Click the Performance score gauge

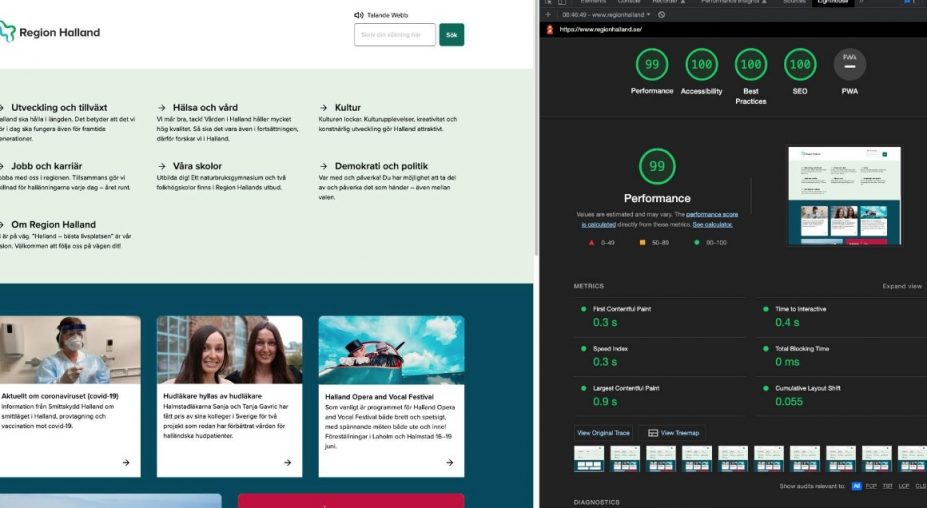pos(652,64)
